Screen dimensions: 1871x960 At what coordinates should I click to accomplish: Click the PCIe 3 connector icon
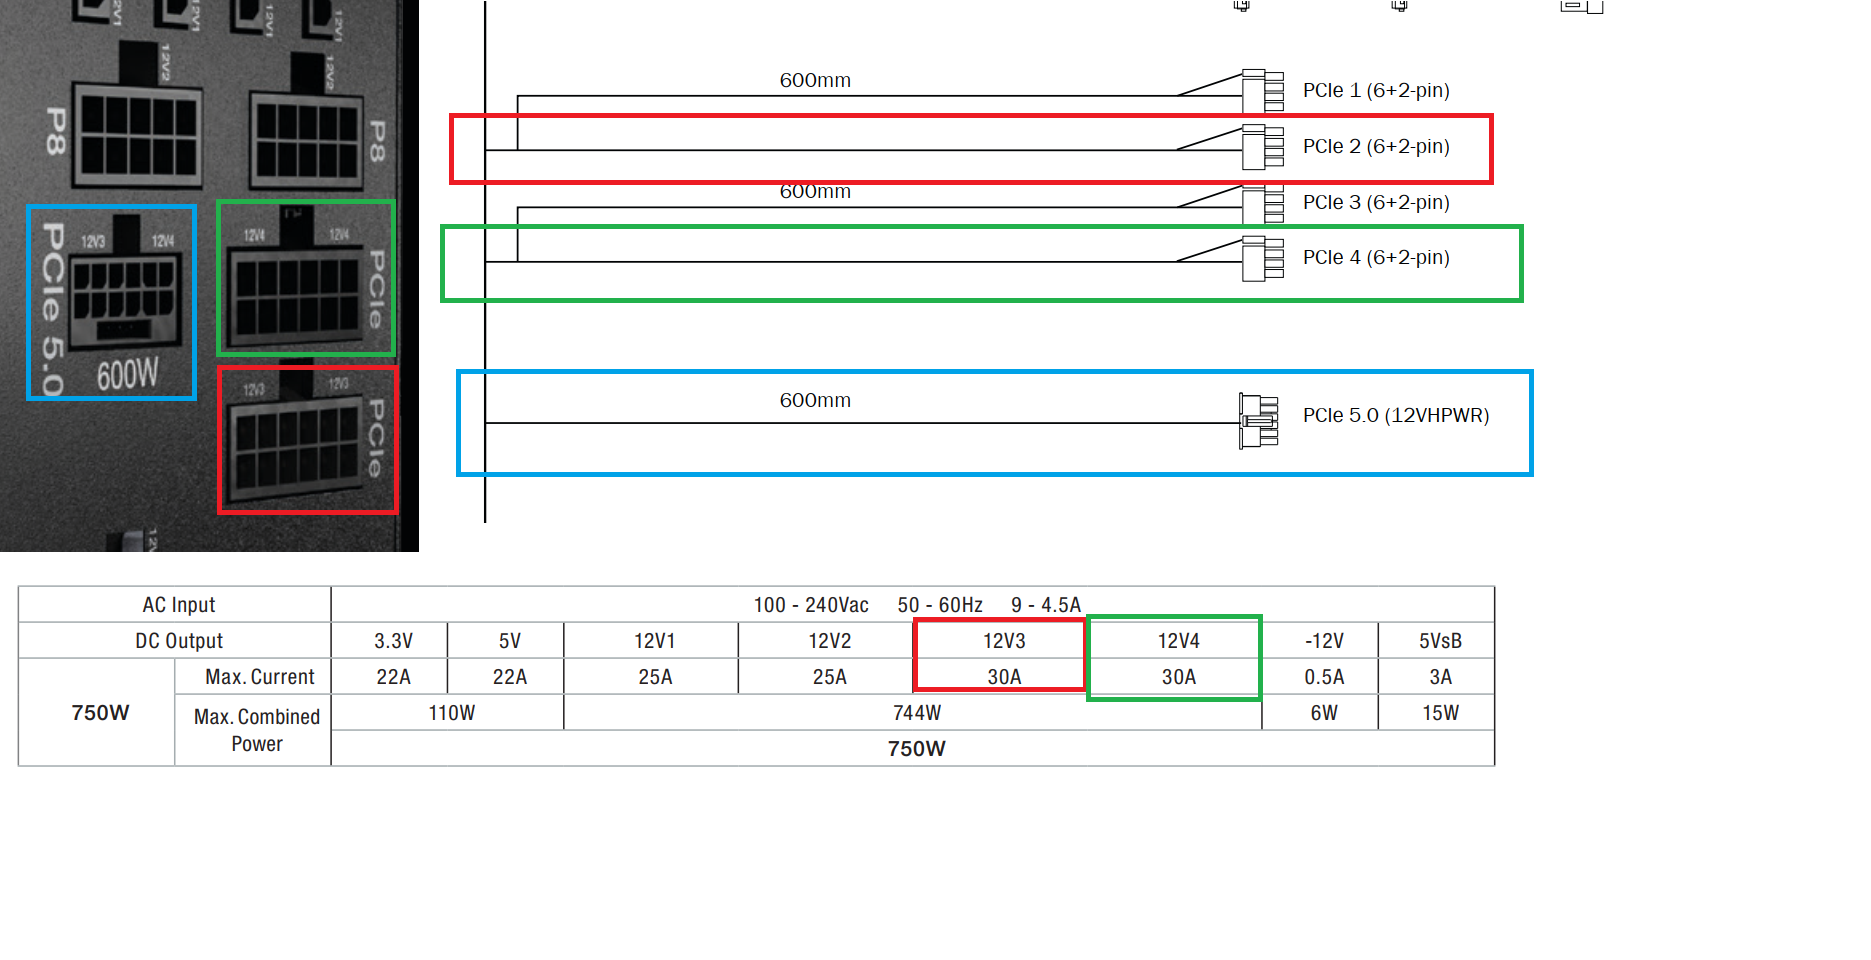[x=1263, y=204]
